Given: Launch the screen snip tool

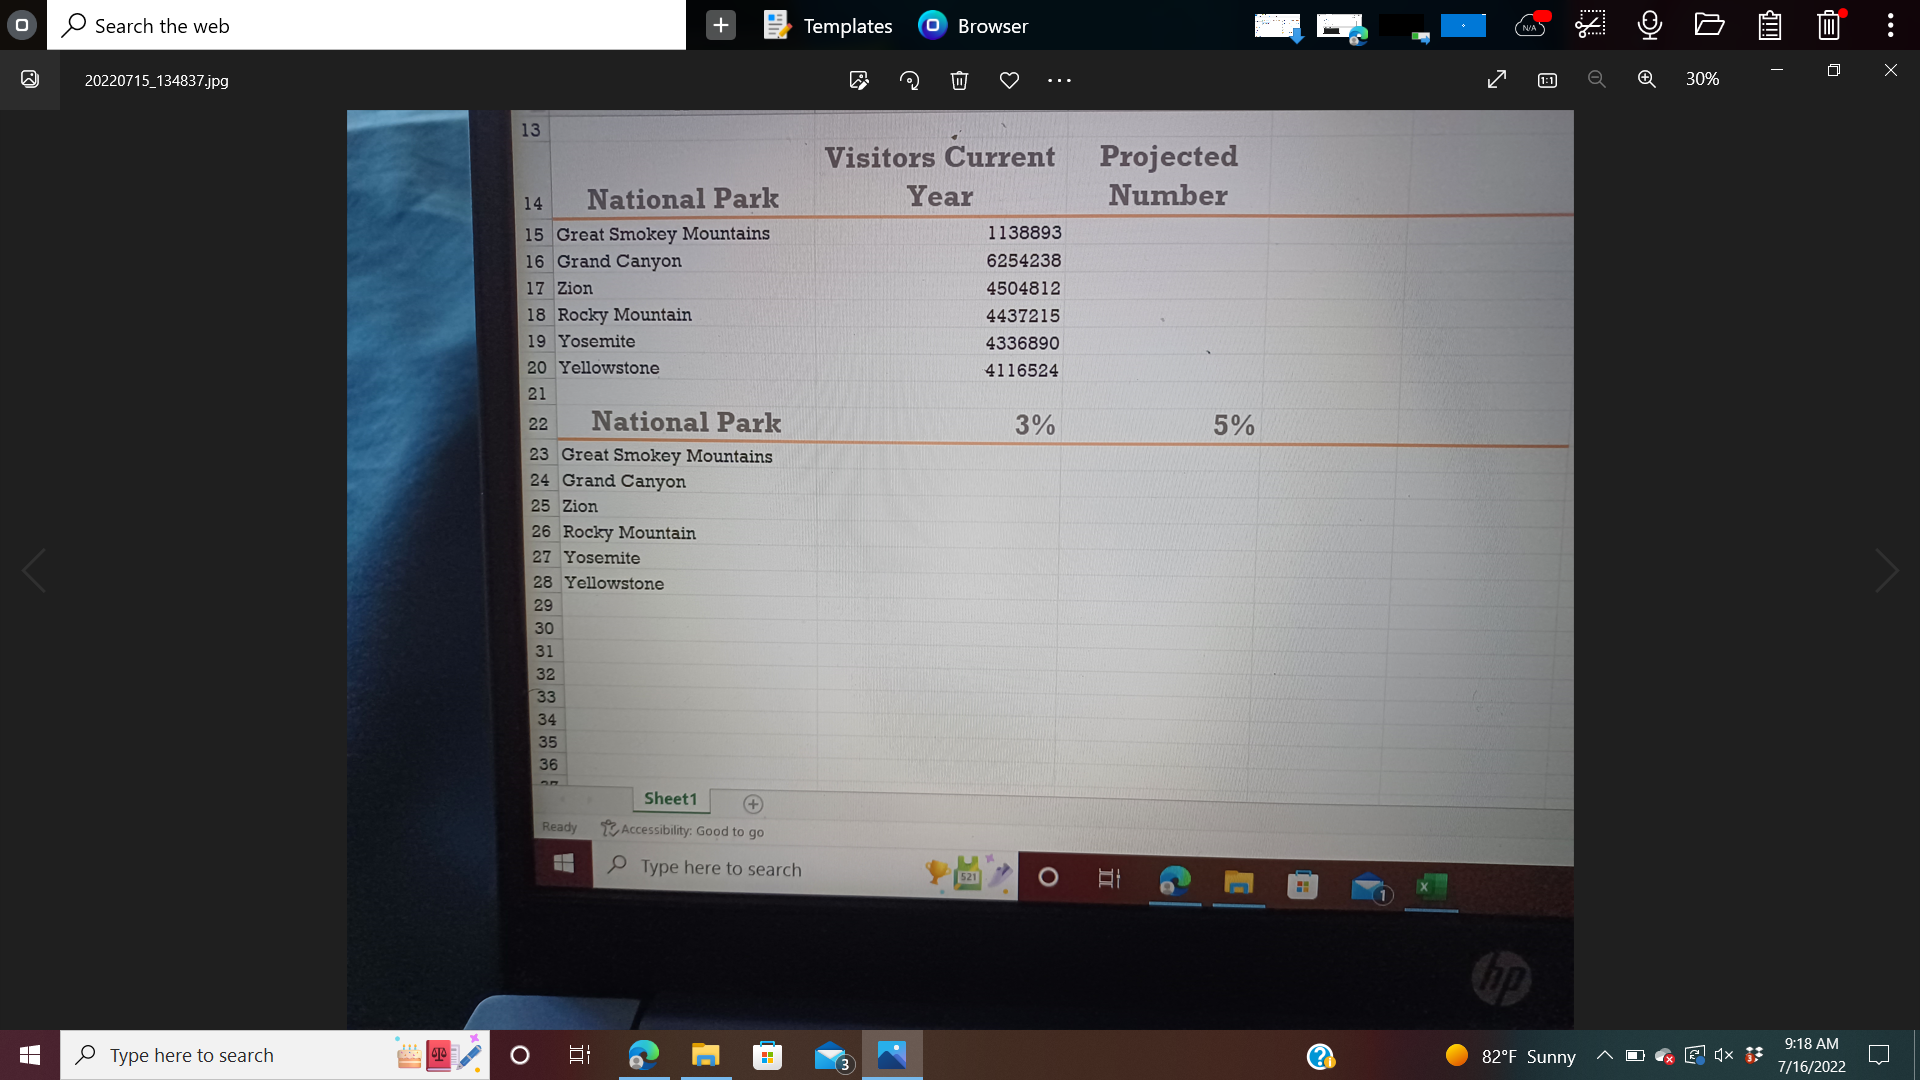Looking at the screenshot, I should click(x=1590, y=25).
